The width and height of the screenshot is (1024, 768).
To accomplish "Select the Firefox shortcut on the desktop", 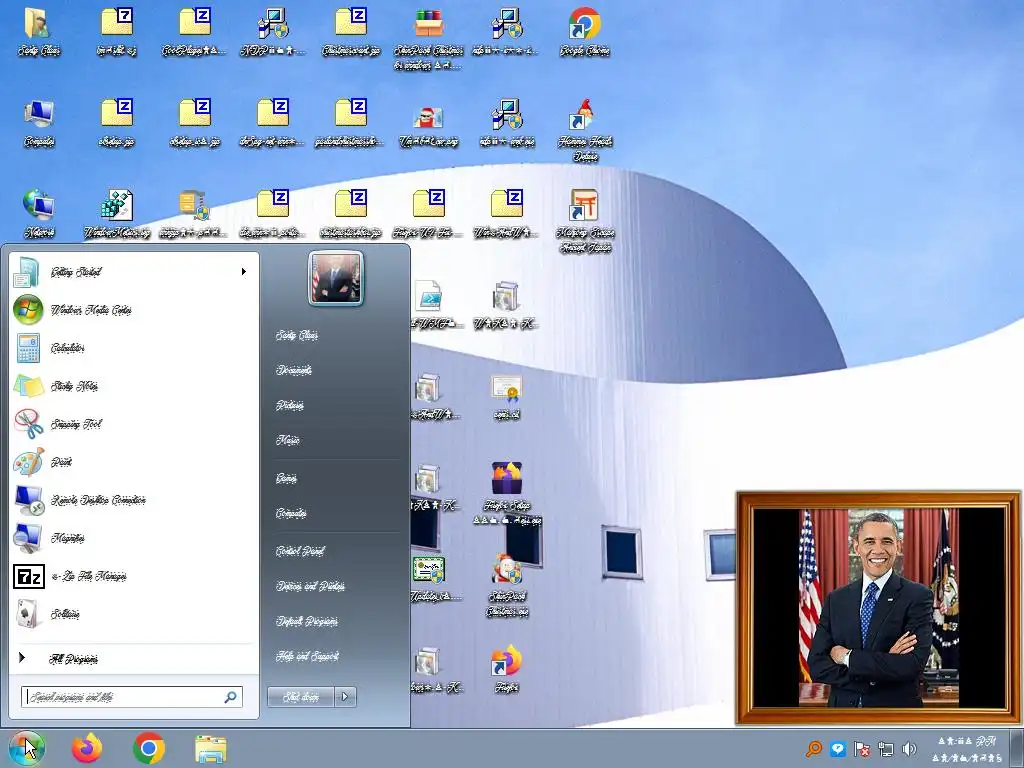I will (x=507, y=669).
